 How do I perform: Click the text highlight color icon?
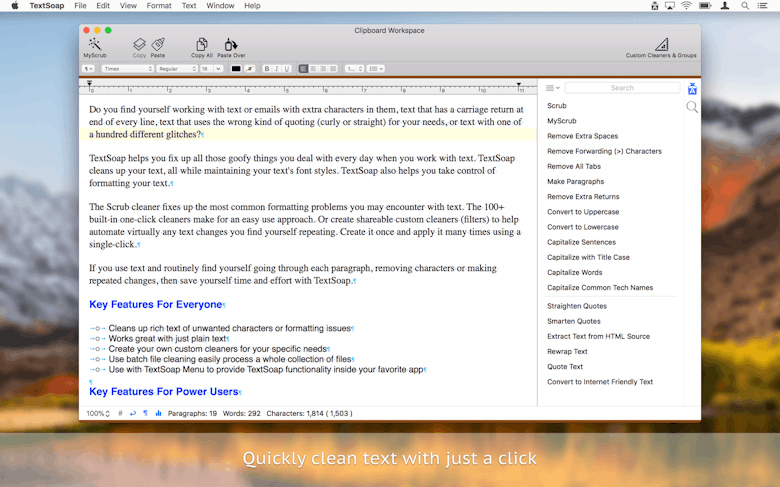[250, 69]
